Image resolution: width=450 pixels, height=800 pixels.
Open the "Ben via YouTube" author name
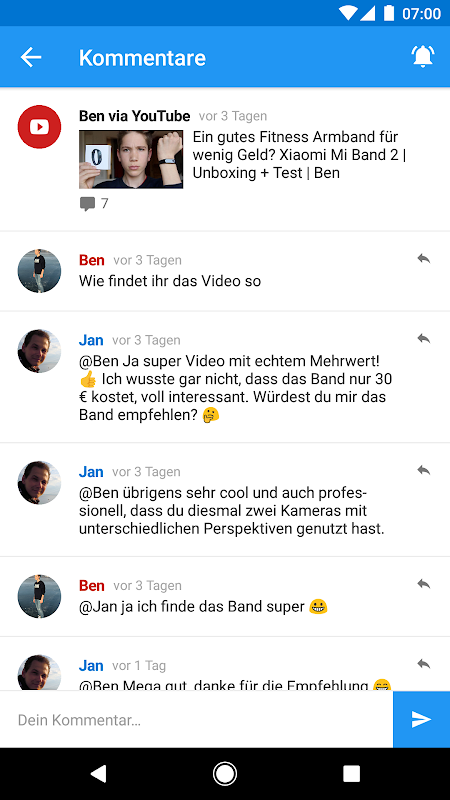tap(134, 116)
